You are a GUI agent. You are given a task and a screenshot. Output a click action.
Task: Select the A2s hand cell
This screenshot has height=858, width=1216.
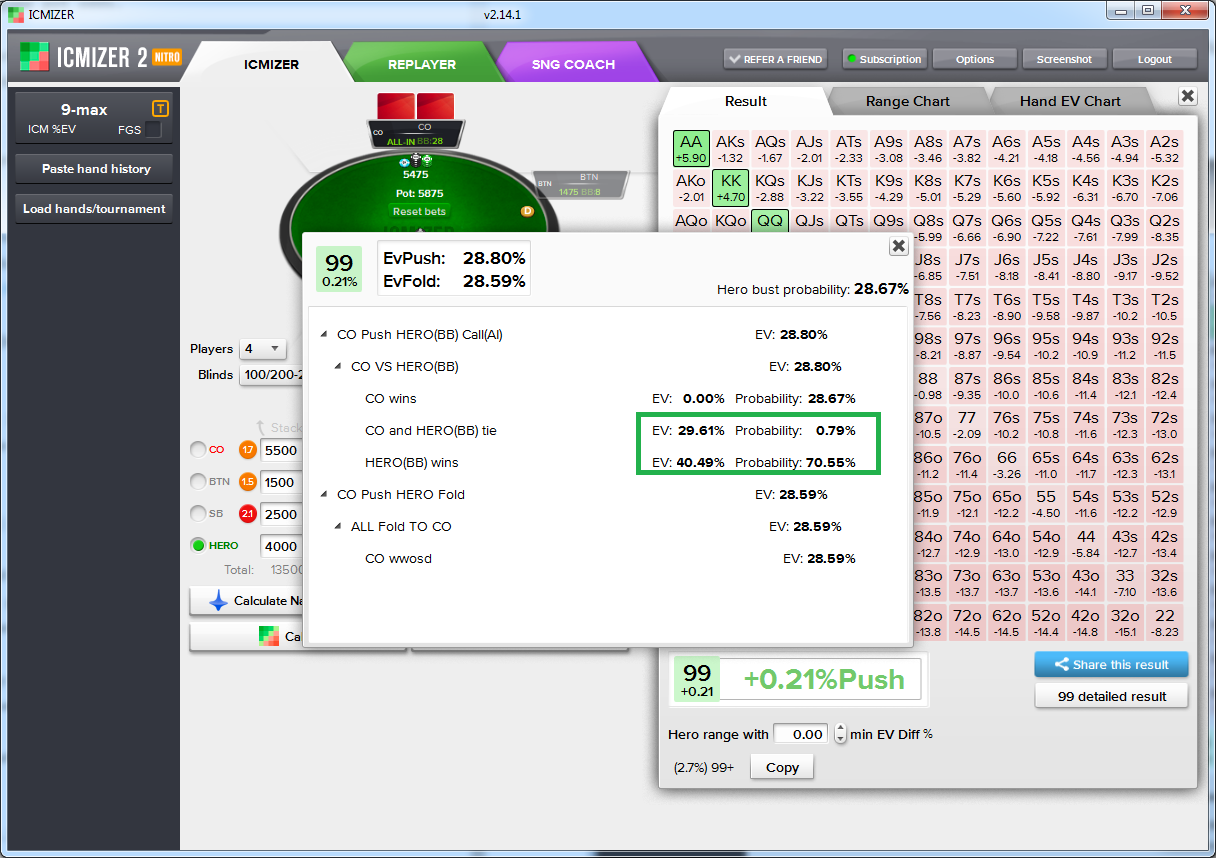(1164, 148)
